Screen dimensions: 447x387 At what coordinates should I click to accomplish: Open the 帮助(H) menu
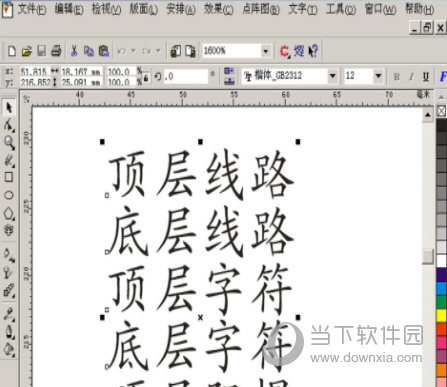click(420, 9)
